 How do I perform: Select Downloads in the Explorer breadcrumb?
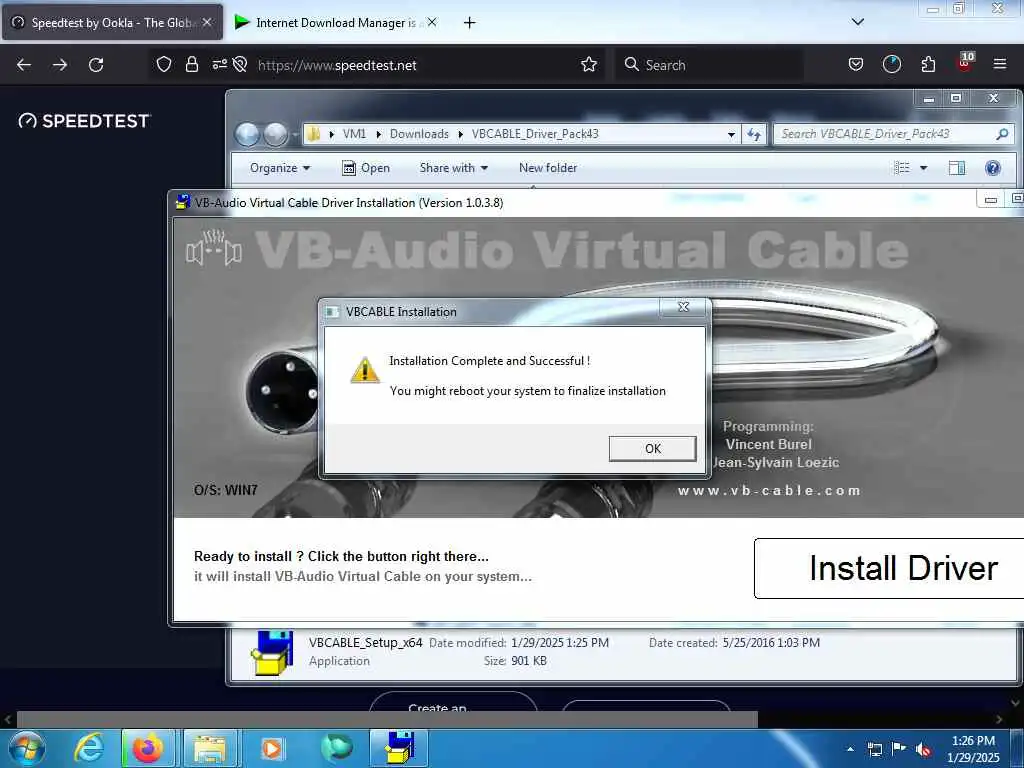[419, 134]
